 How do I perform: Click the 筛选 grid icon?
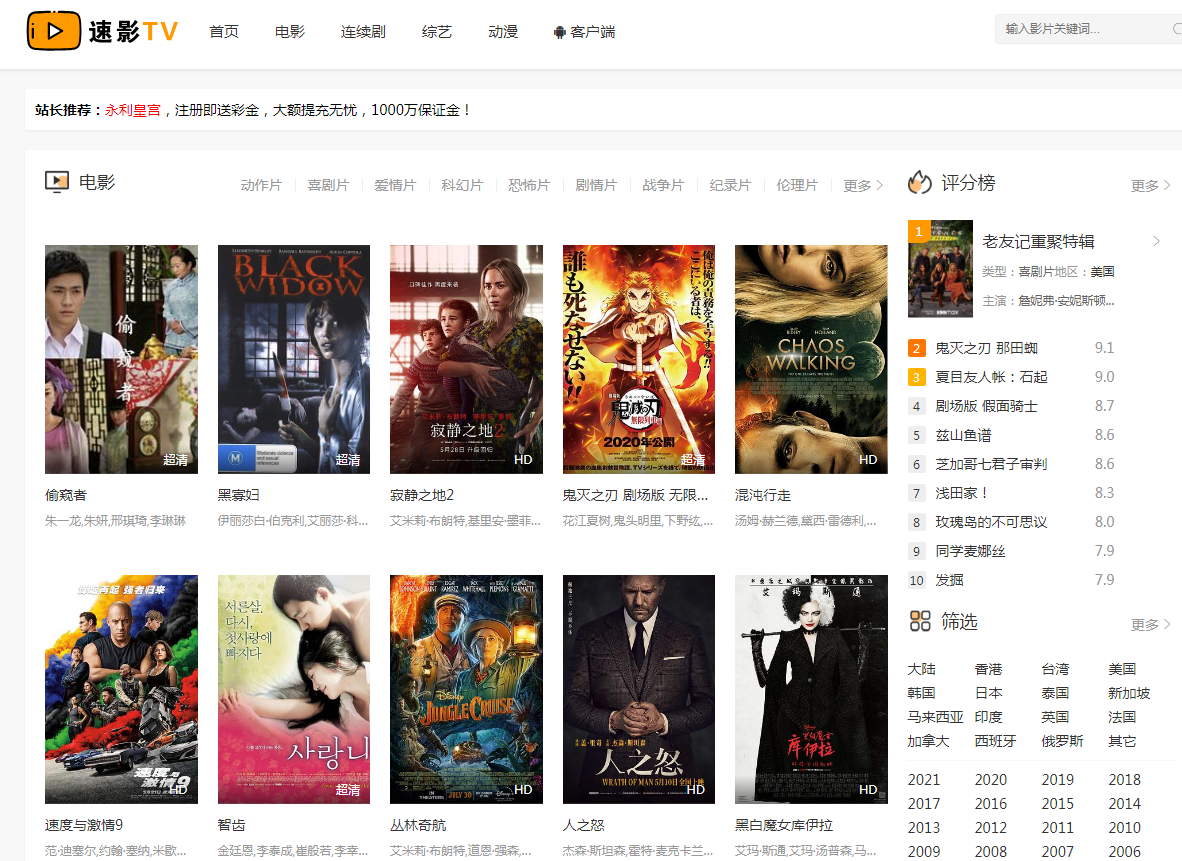click(x=920, y=621)
